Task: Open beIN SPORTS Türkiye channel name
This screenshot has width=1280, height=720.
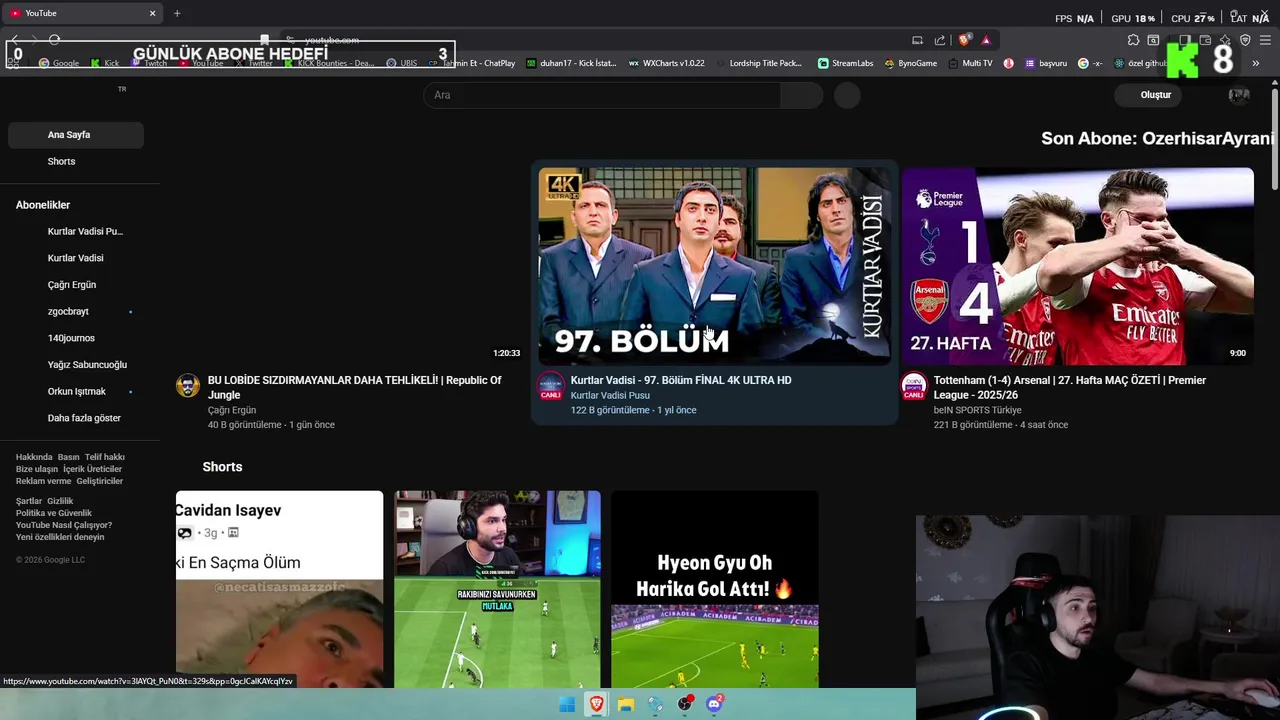Action: (x=977, y=410)
